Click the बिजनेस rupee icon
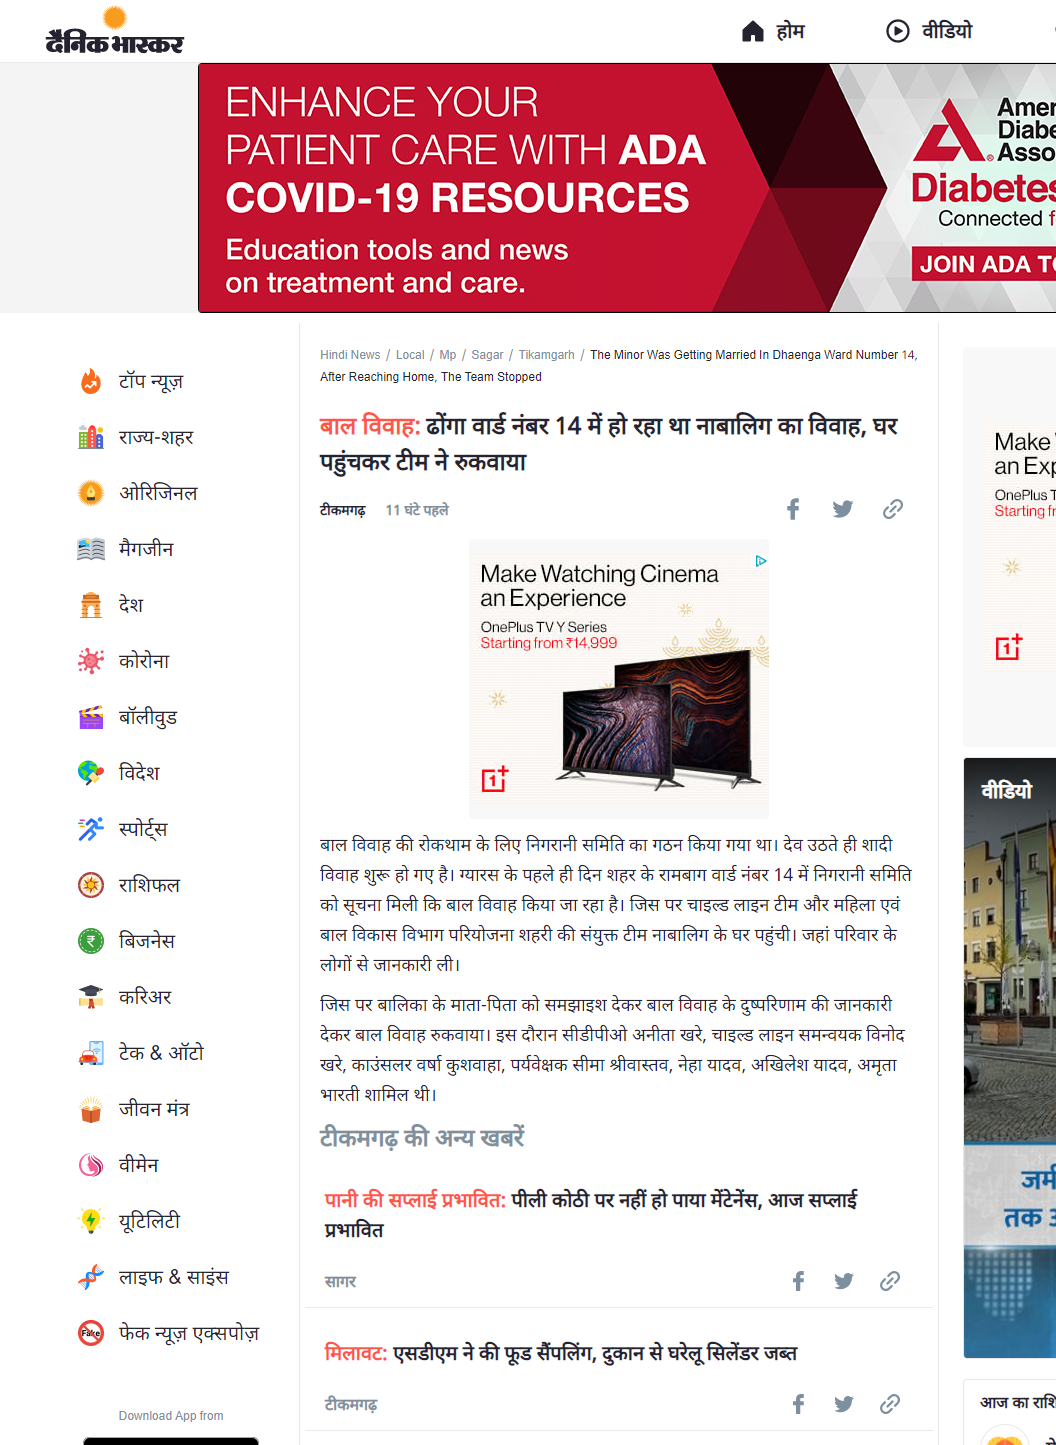This screenshot has width=1056, height=1445. (x=91, y=941)
